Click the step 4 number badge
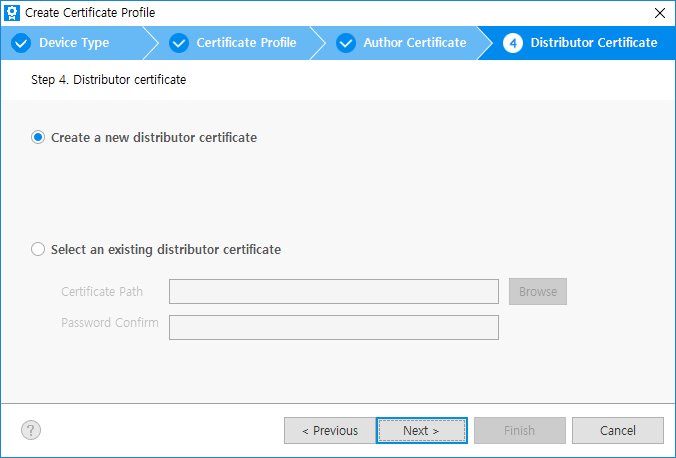Image resolution: width=676 pixels, height=458 pixels. [x=513, y=43]
